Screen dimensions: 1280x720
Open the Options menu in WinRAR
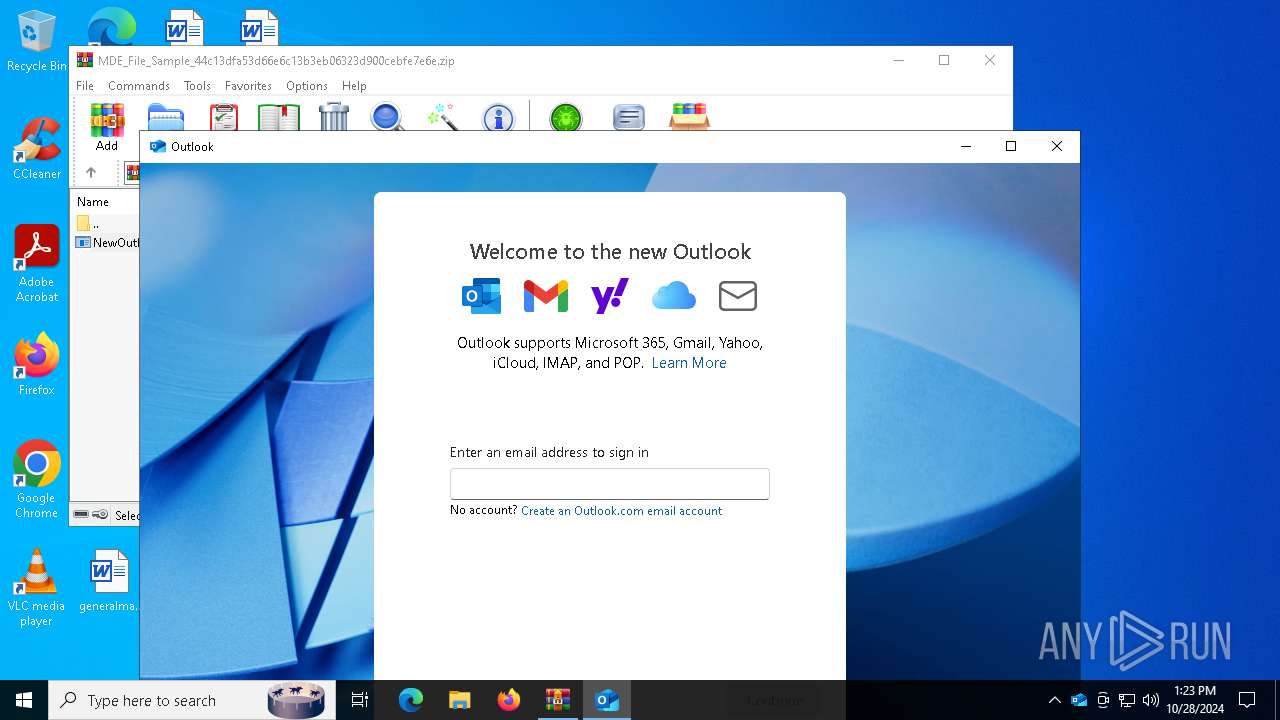(x=307, y=86)
